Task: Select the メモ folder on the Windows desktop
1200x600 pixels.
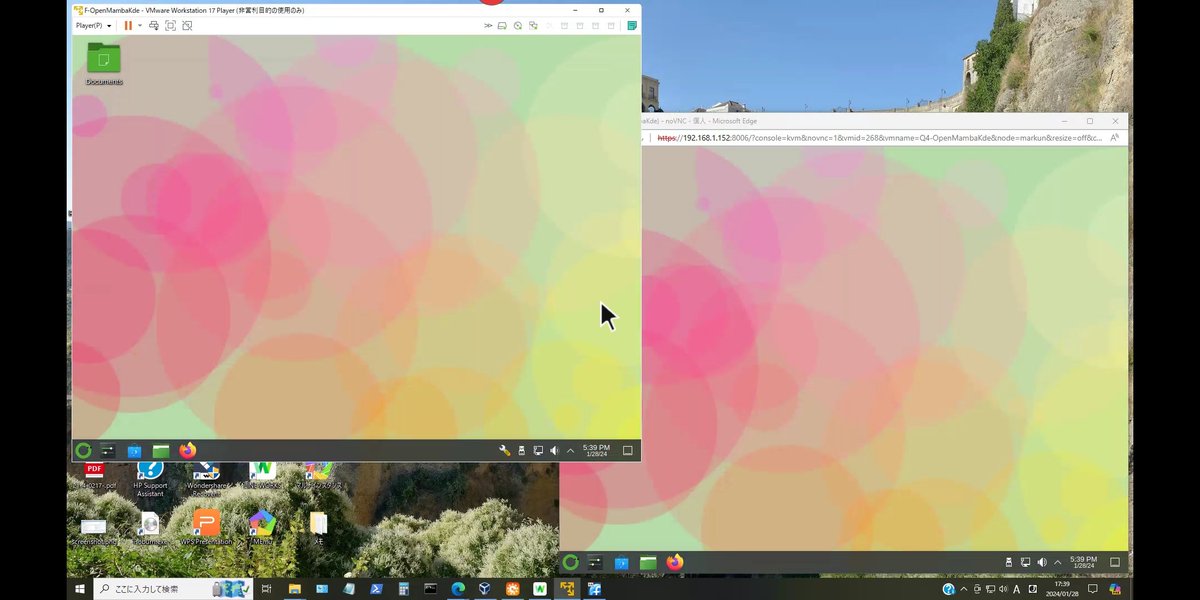Action: click(318, 527)
